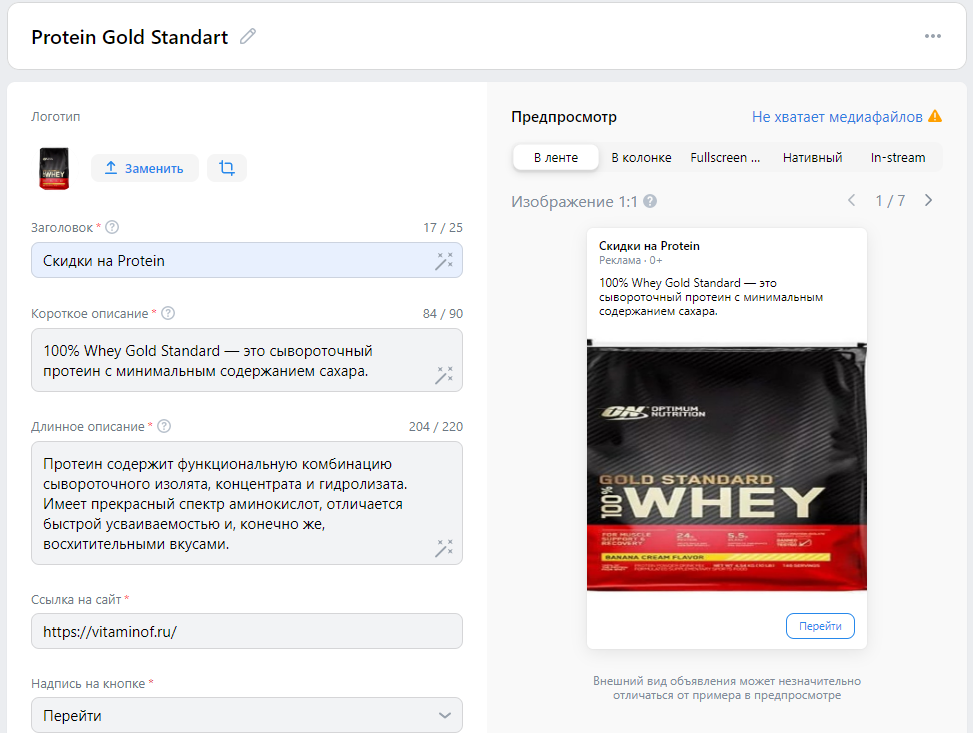The height and width of the screenshot is (733, 973).
Task: Click the Предпросмотр heading
Action: pos(564,117)
